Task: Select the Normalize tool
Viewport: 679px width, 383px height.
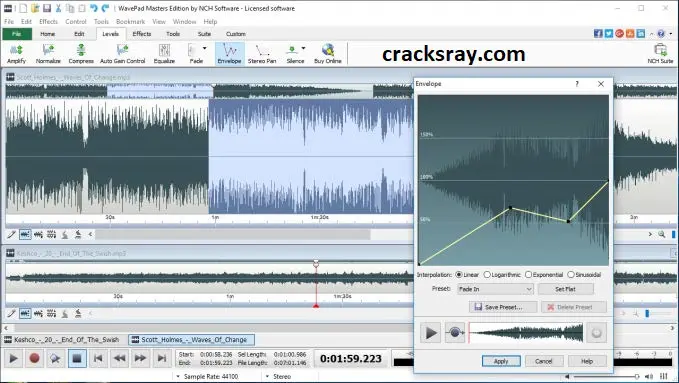Action: click(48, 54)
